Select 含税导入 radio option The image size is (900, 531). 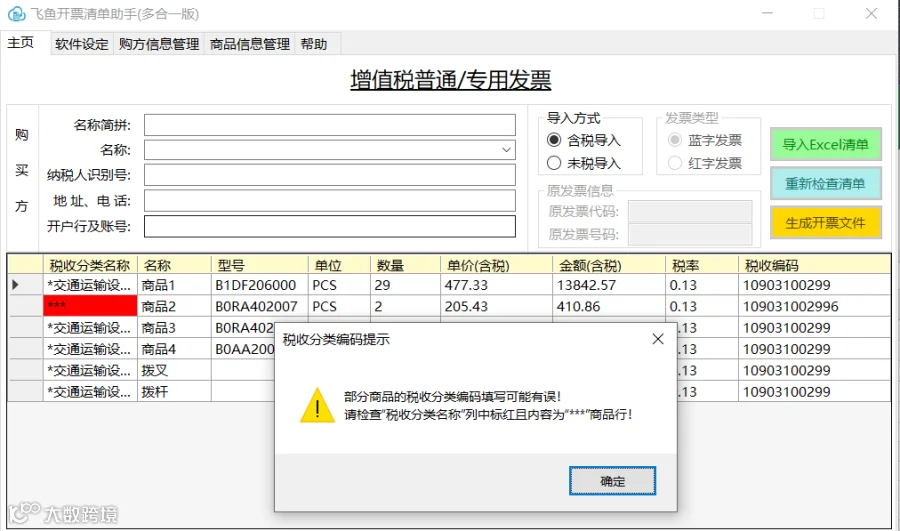(x=554, y=140)
